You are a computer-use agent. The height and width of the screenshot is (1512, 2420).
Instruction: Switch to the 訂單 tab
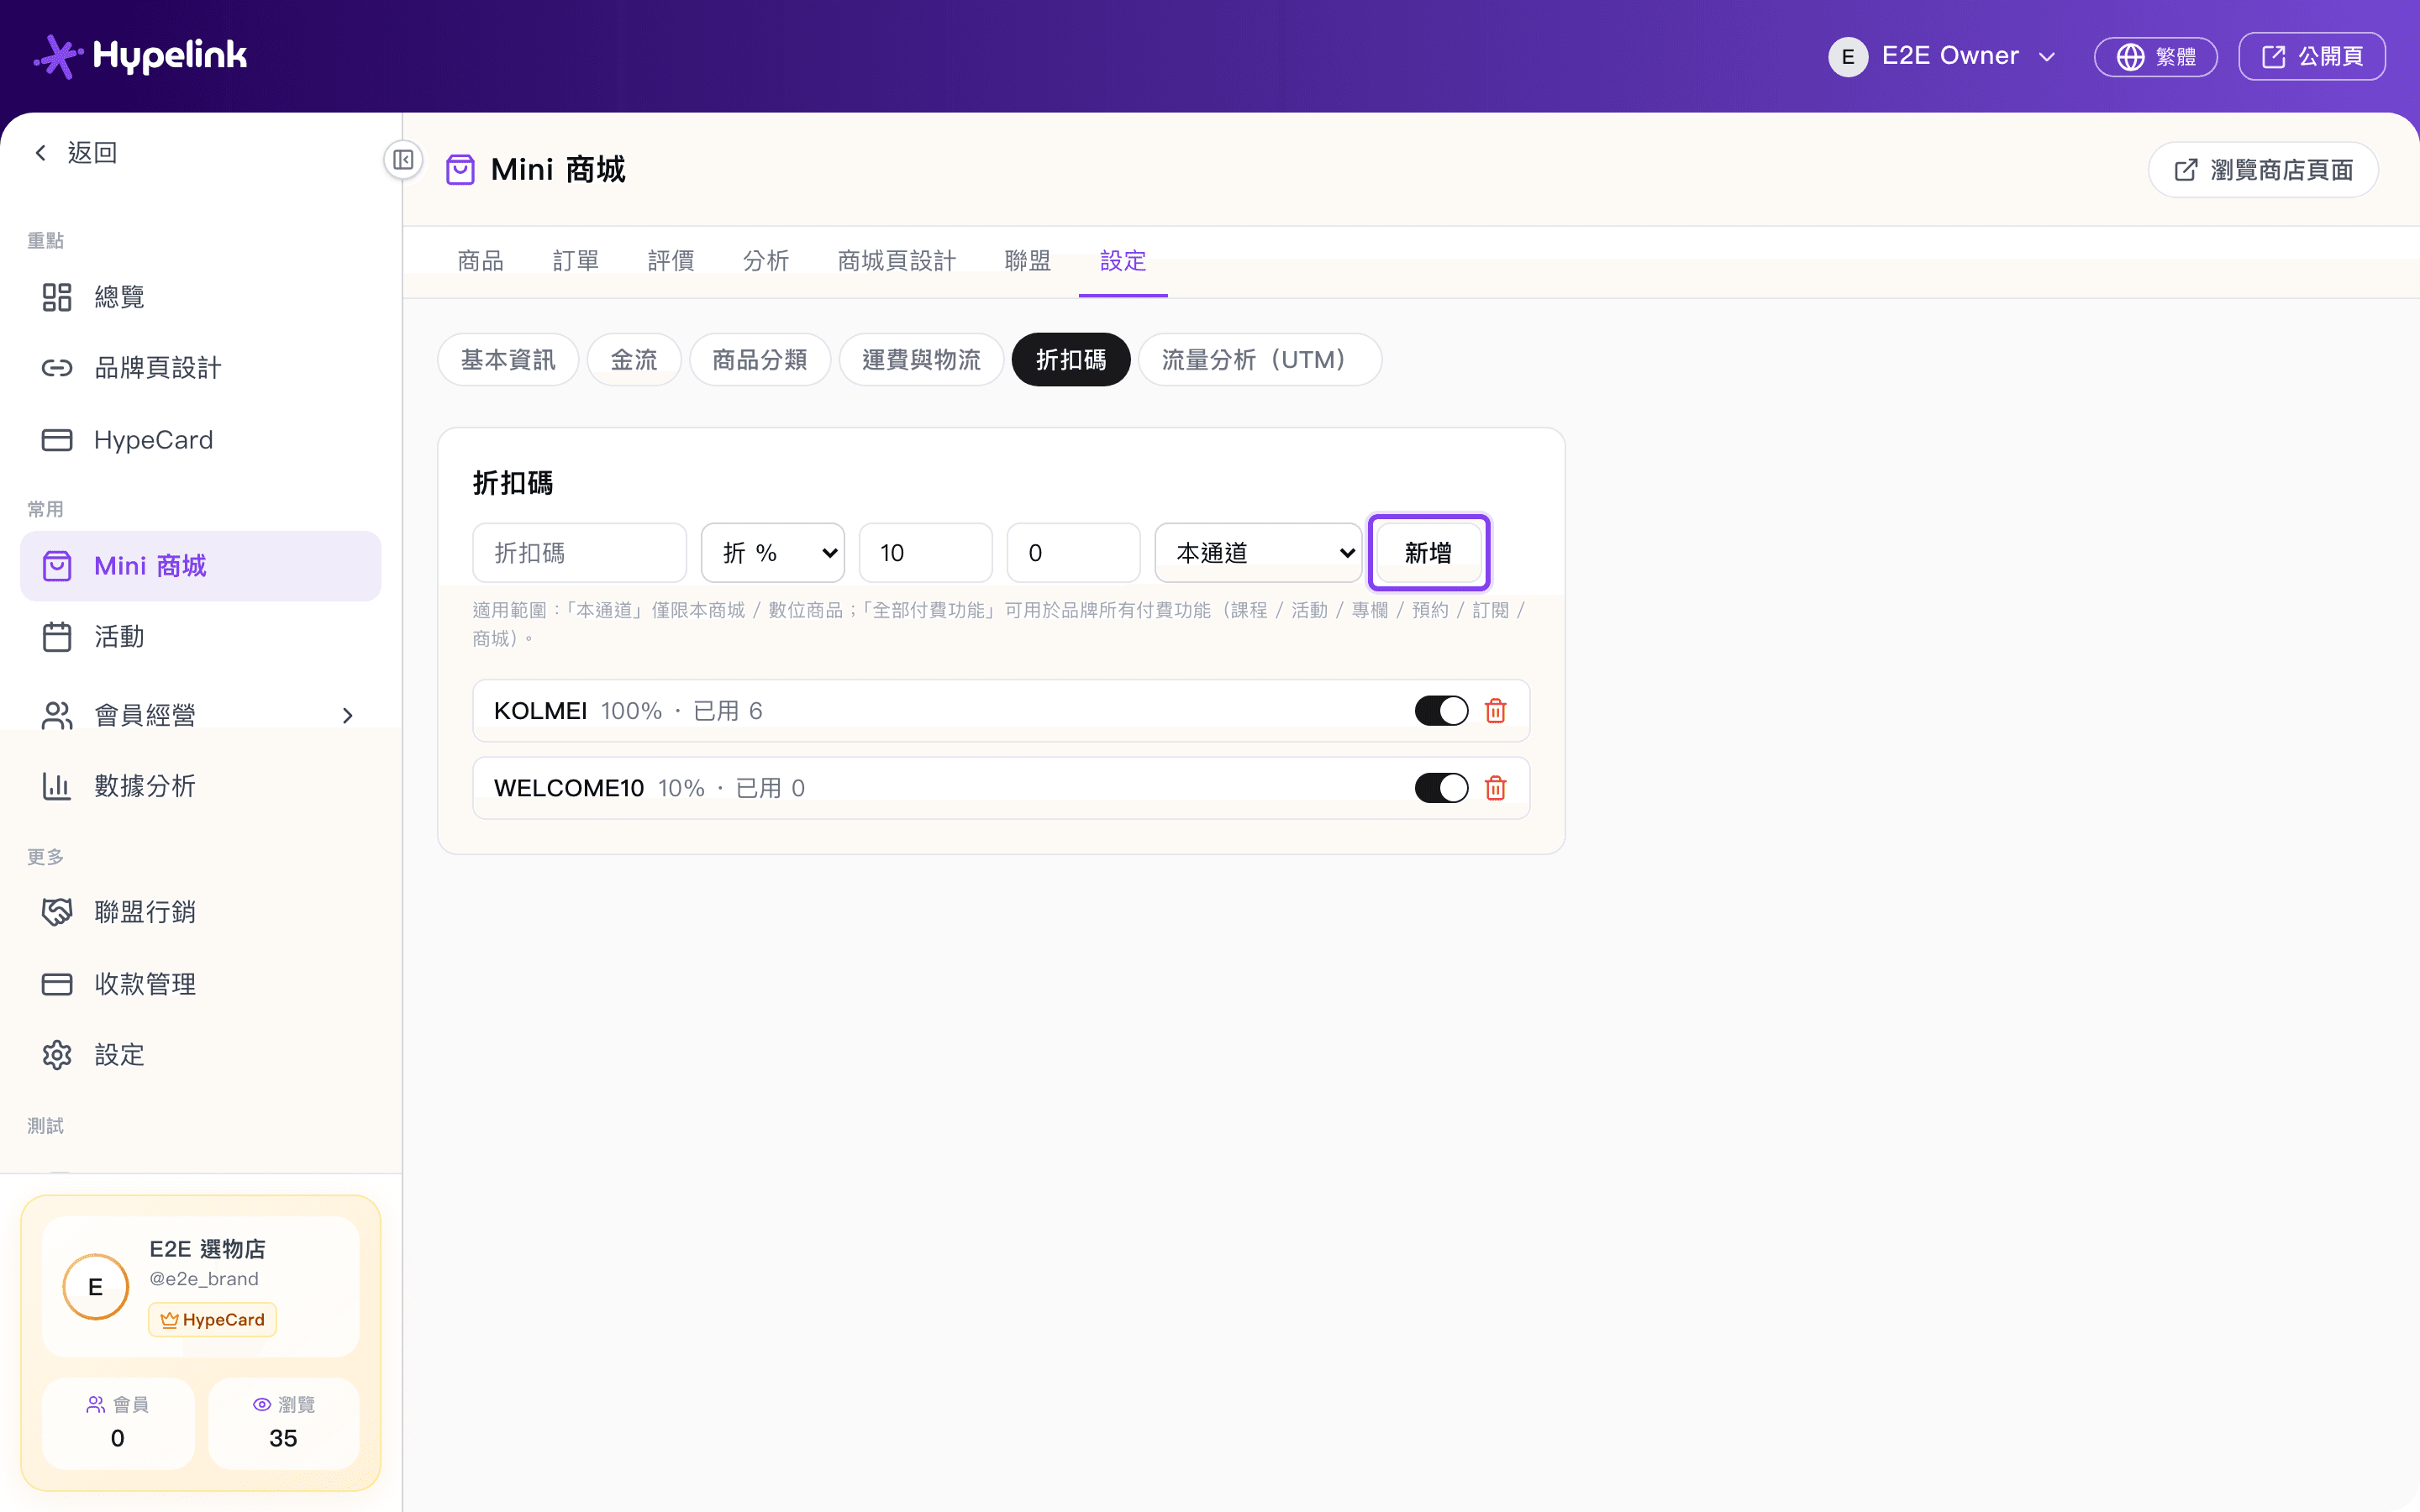pyautogui.click(x=576, y=261)
